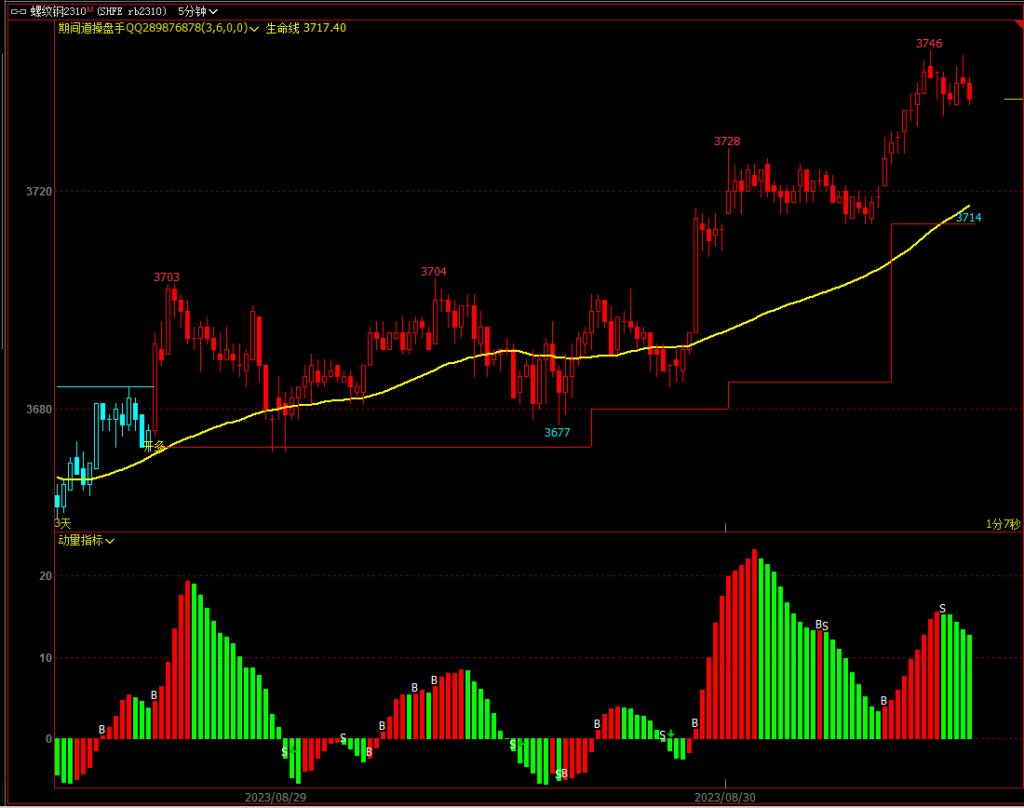The width and height of the screenshot is (1024, 808).
Task: Select the 生命线 3717.40 legend label
Action: click(x=306, y=28)
